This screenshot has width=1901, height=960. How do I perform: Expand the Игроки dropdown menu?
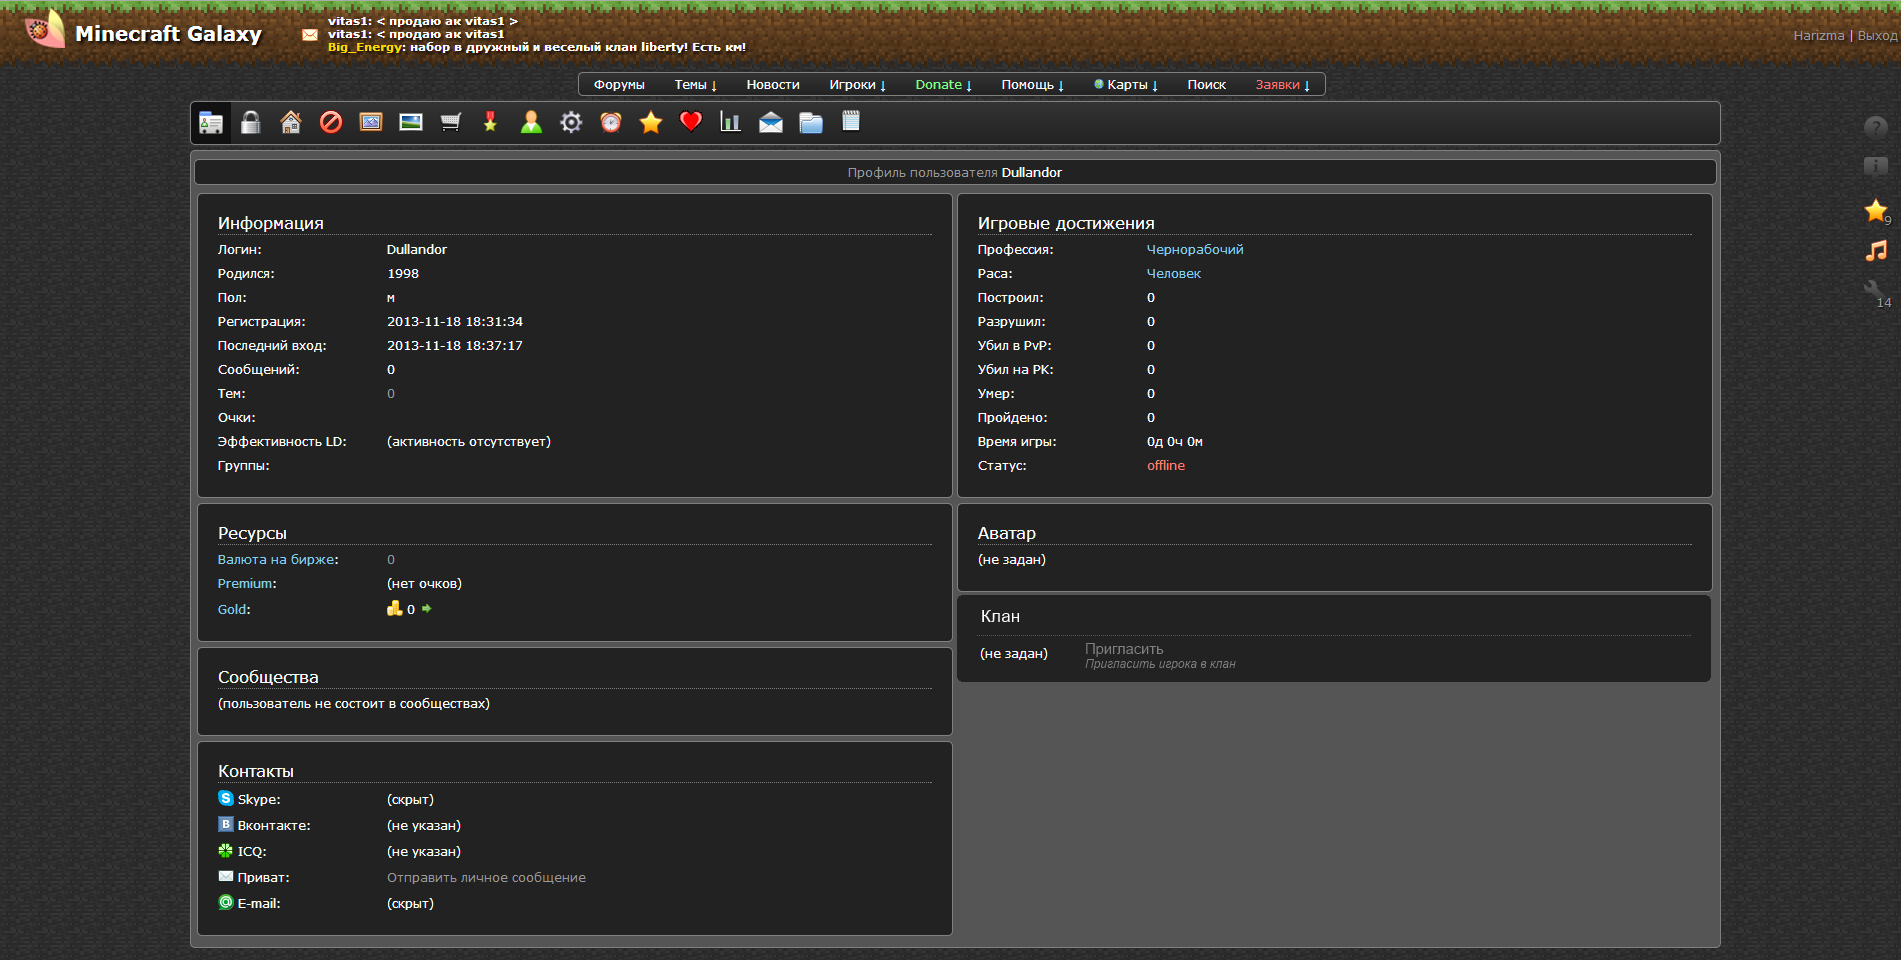pos(857,85)
